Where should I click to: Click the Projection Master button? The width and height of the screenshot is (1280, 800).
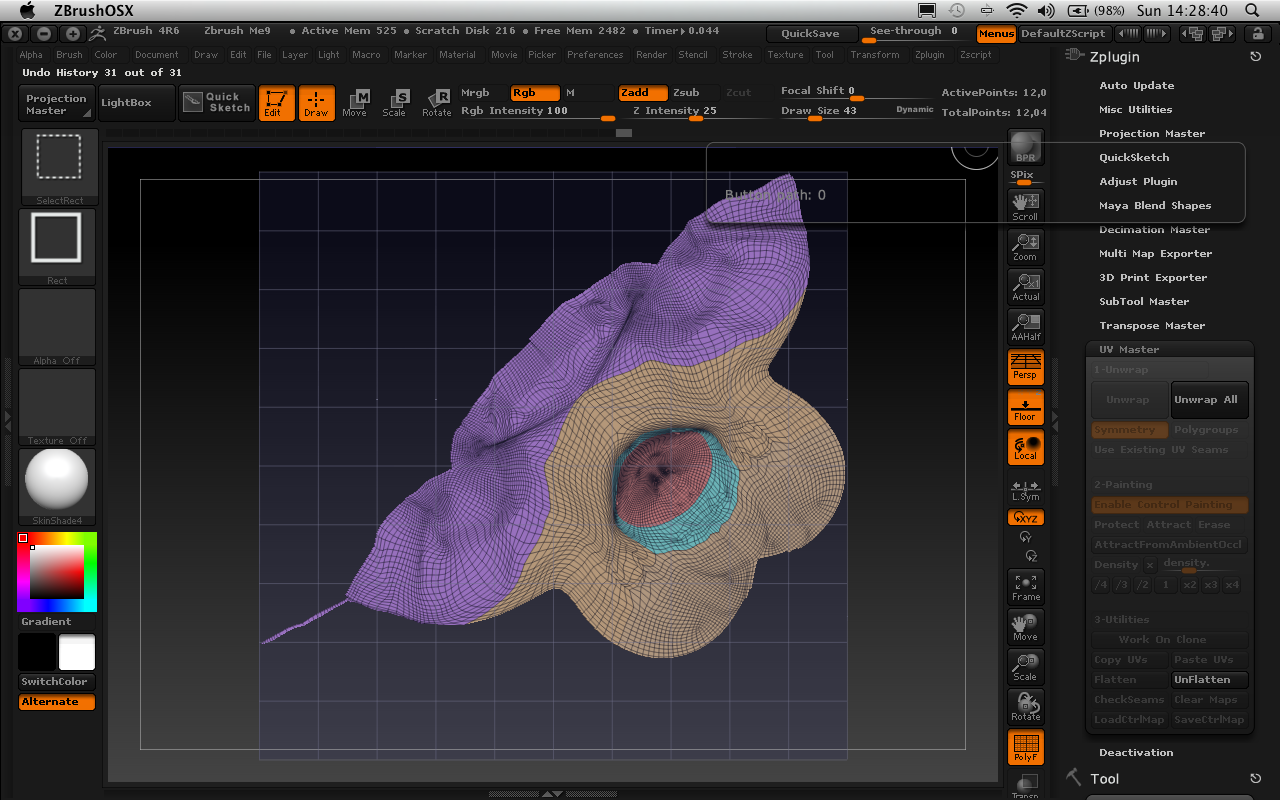pos(57,104)
